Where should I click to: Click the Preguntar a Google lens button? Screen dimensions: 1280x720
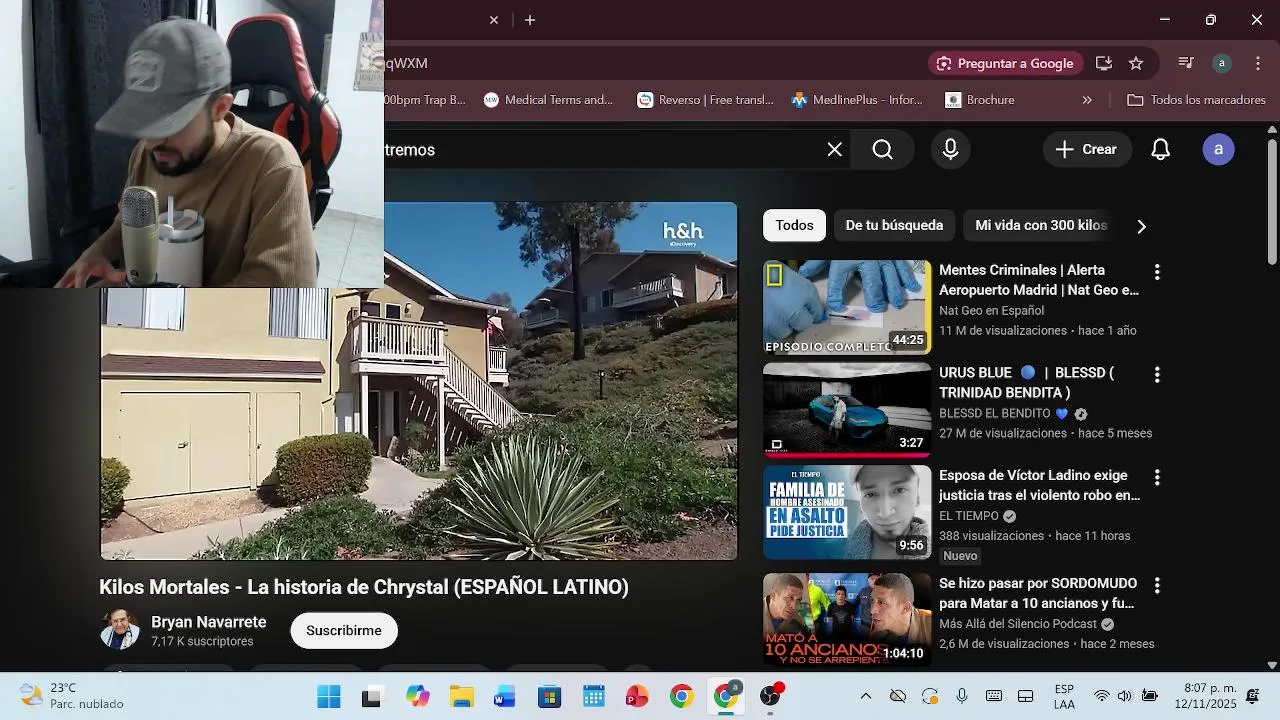(1005, 63)
